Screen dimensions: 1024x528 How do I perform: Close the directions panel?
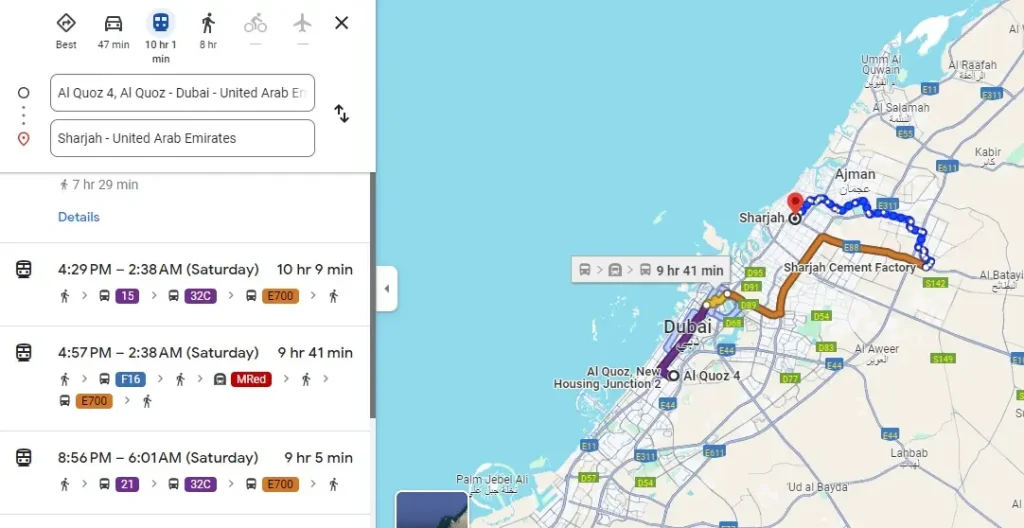341,24
